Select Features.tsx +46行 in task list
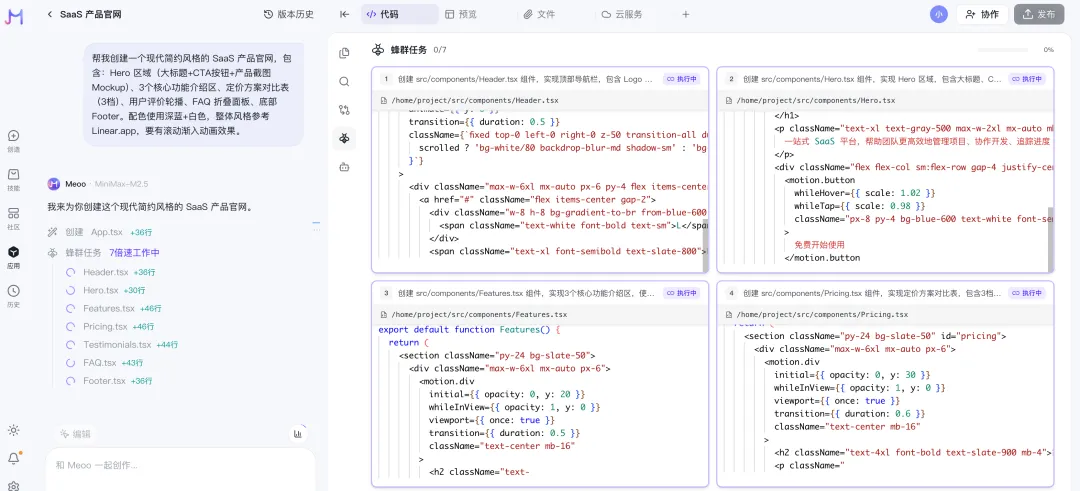1080x491 pixels. (x=114, y=309)
